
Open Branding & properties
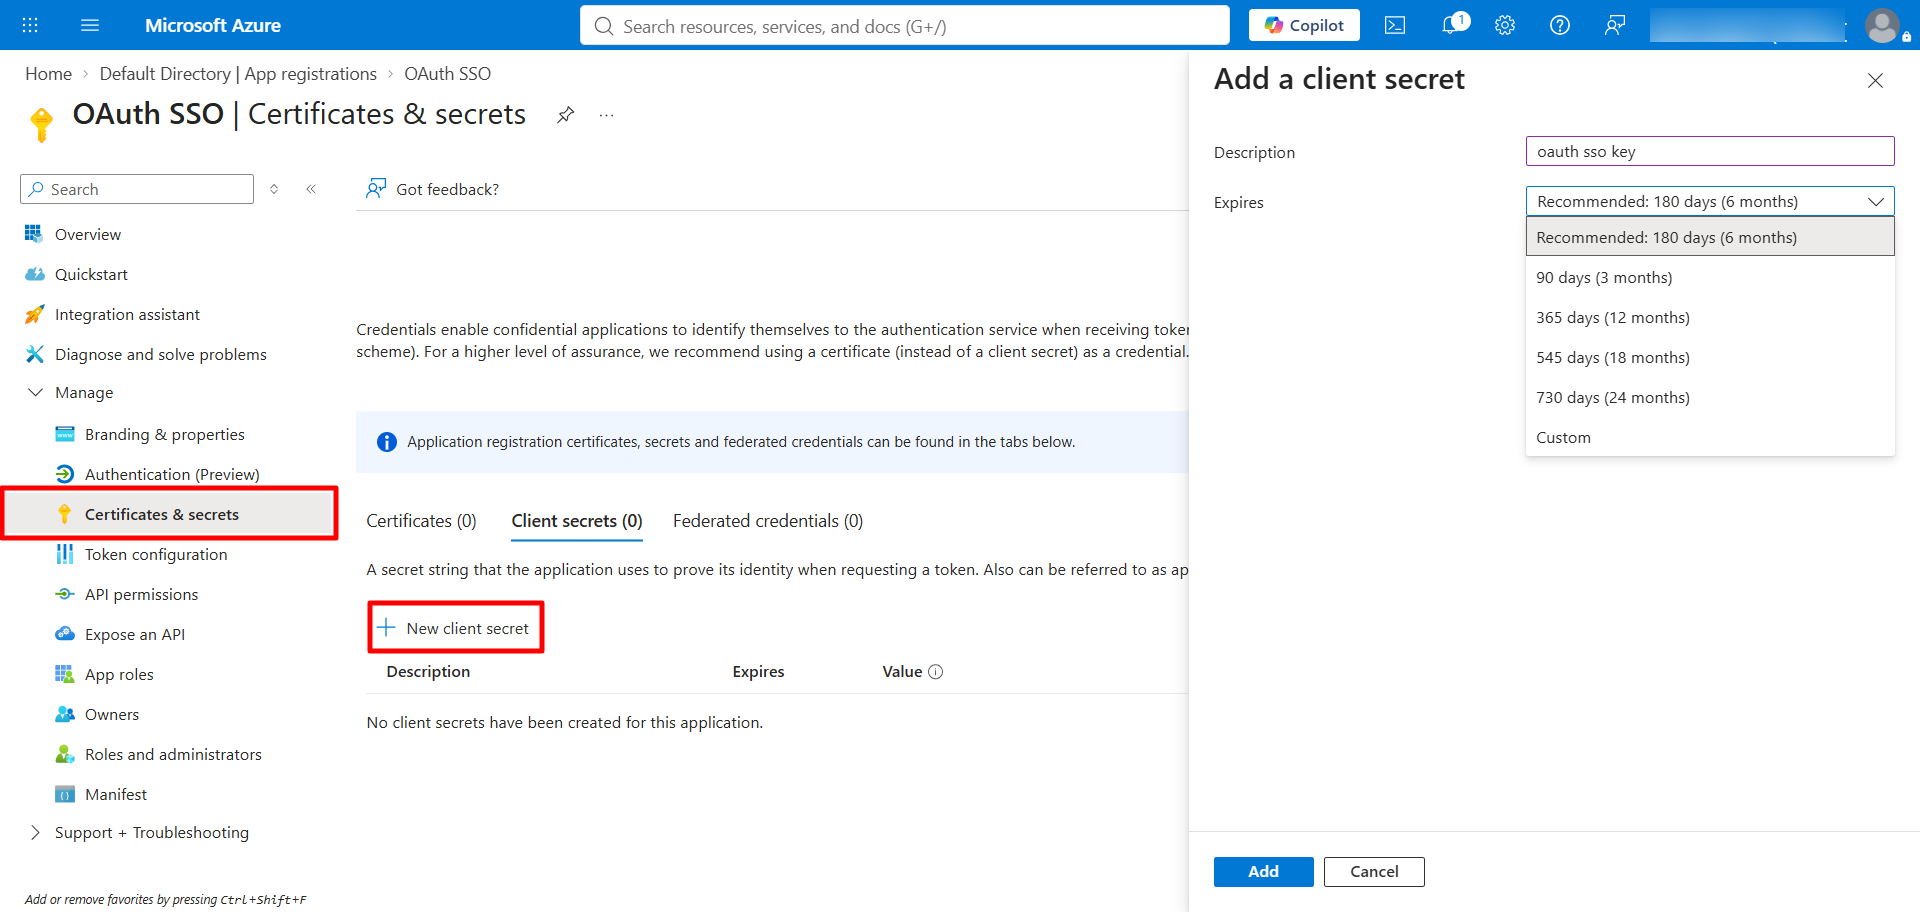point(164,434)
